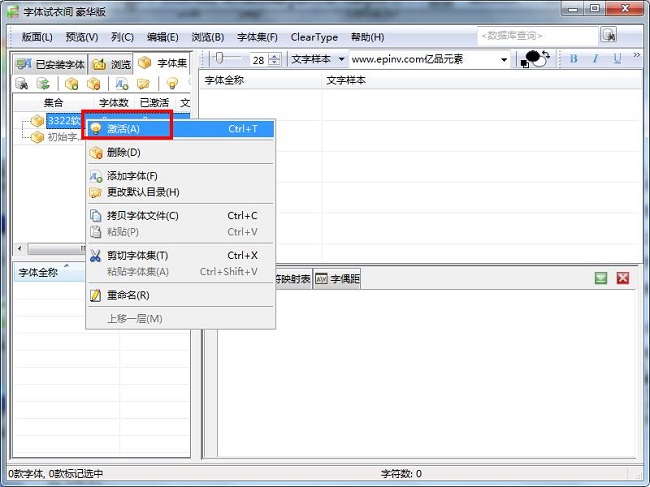Click the green export icon in lower panel
The height and width of the screenshot is (487, 650).
click(x=601, y=278)
